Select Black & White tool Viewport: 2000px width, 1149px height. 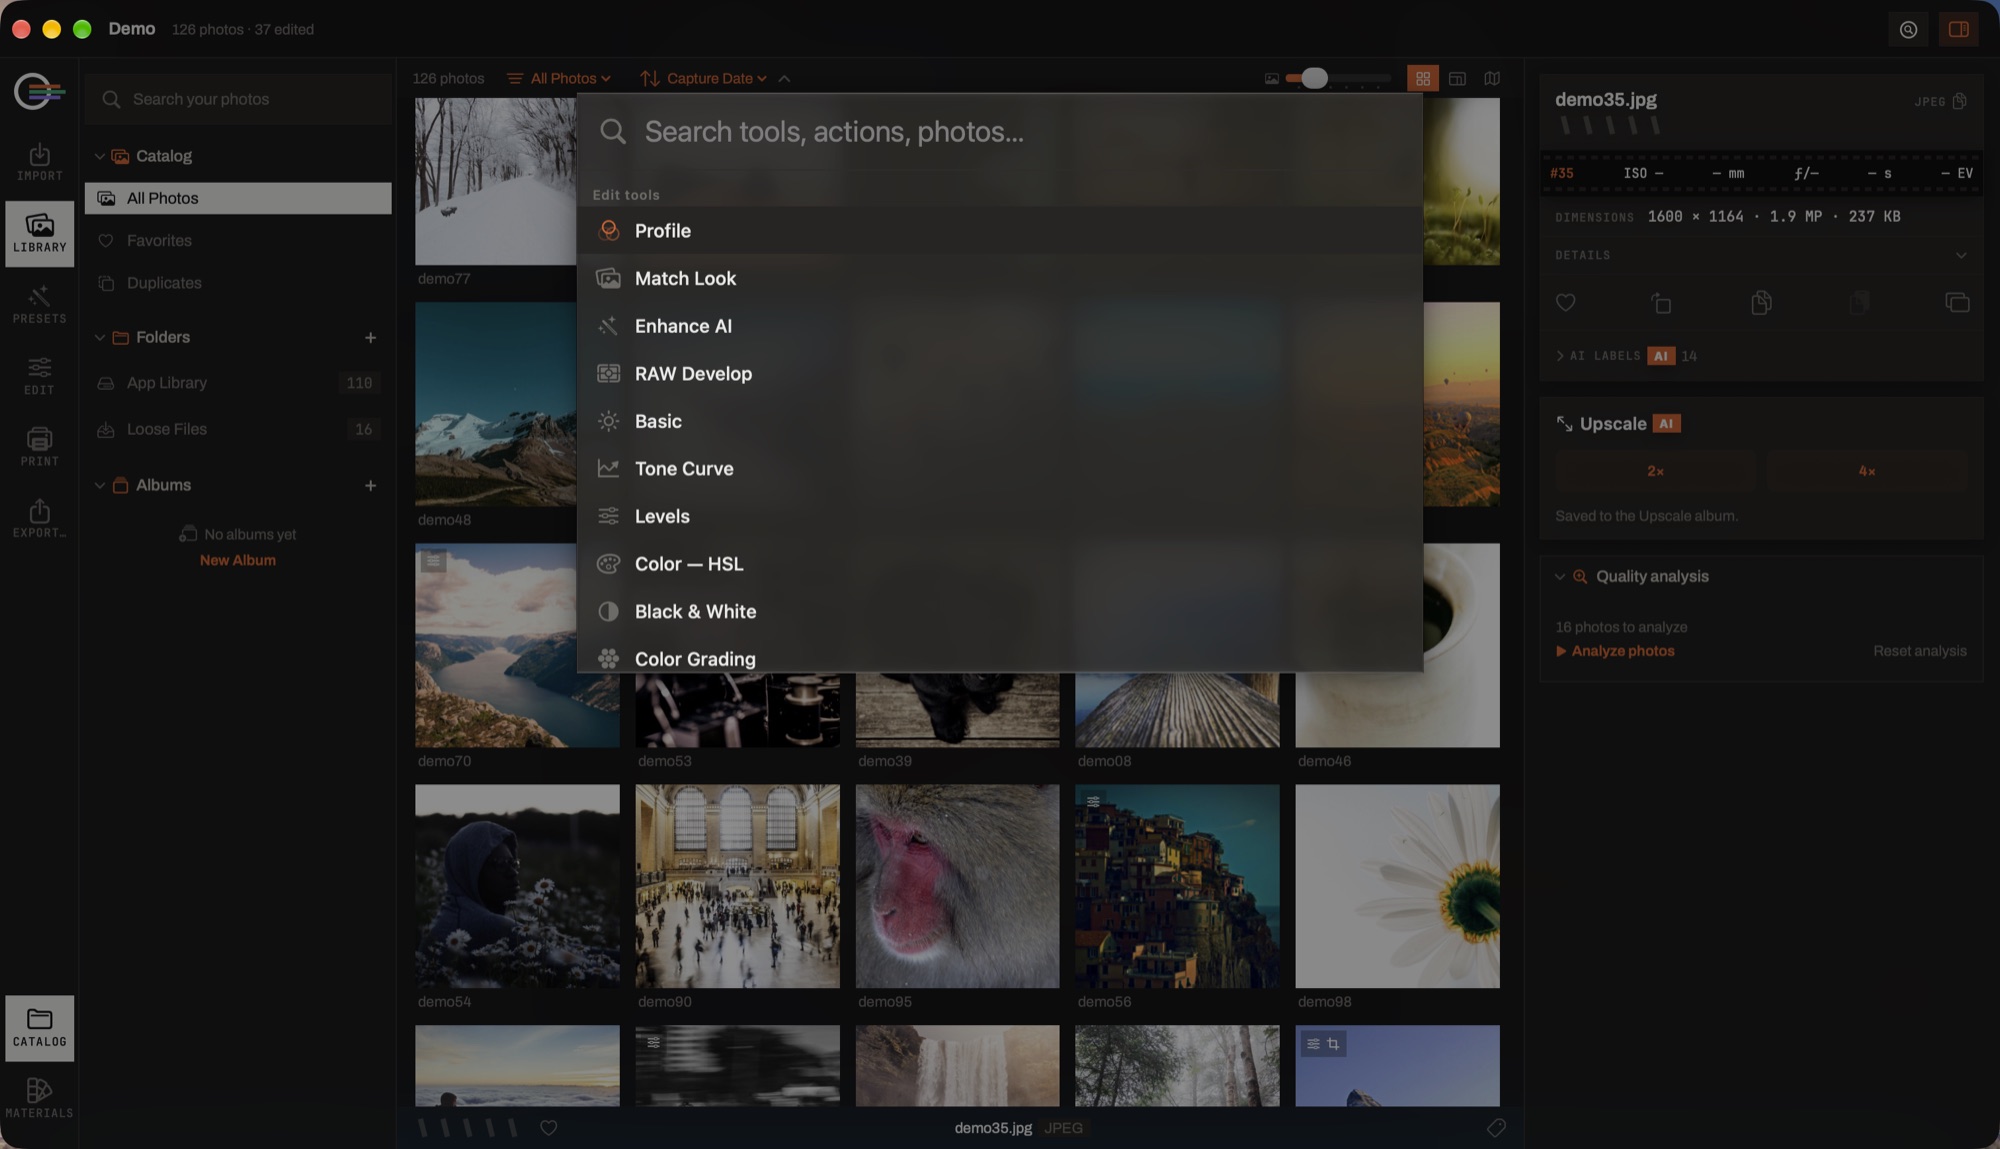1000,611
